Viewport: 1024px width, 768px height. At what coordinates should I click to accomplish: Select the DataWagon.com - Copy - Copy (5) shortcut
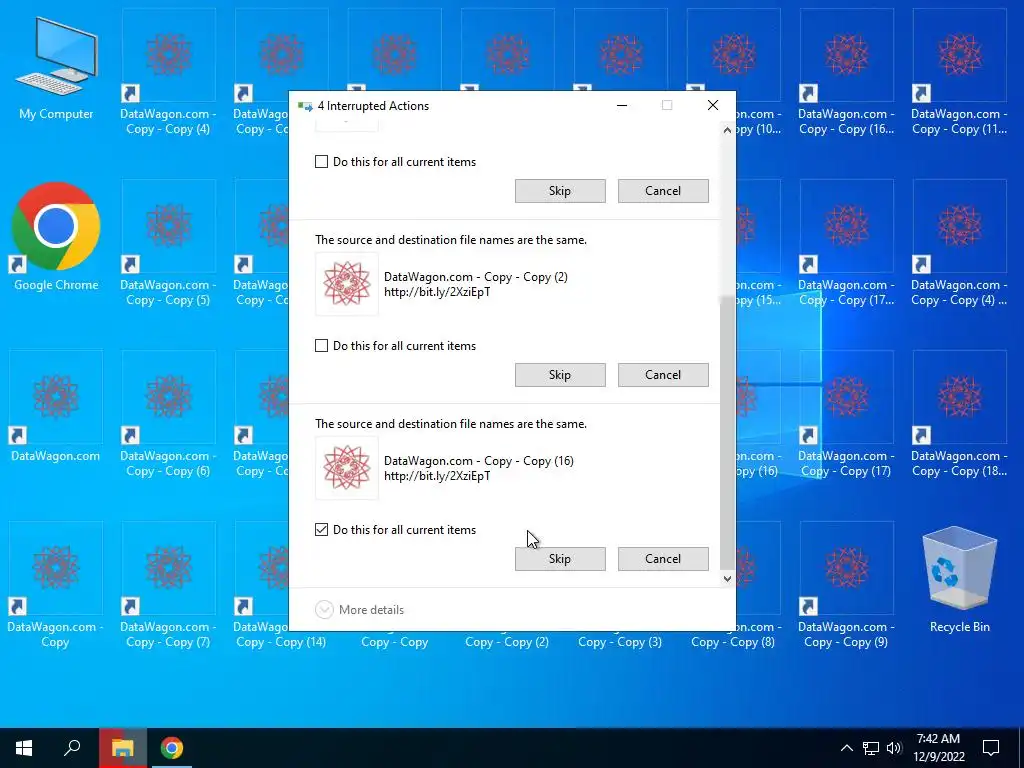pyautogui.click(x=168, y=243)
